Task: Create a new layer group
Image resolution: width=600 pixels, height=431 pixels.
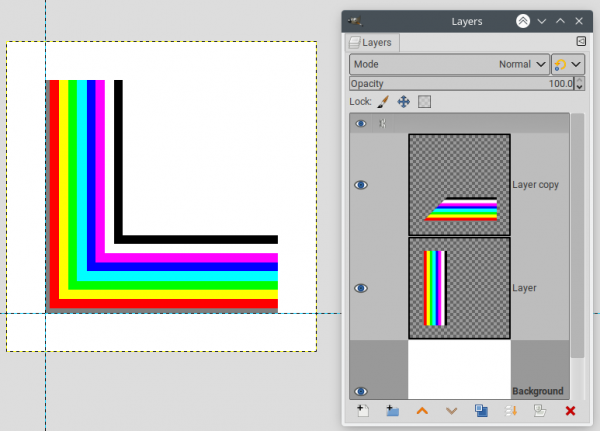Action: [x=392, y=411]
